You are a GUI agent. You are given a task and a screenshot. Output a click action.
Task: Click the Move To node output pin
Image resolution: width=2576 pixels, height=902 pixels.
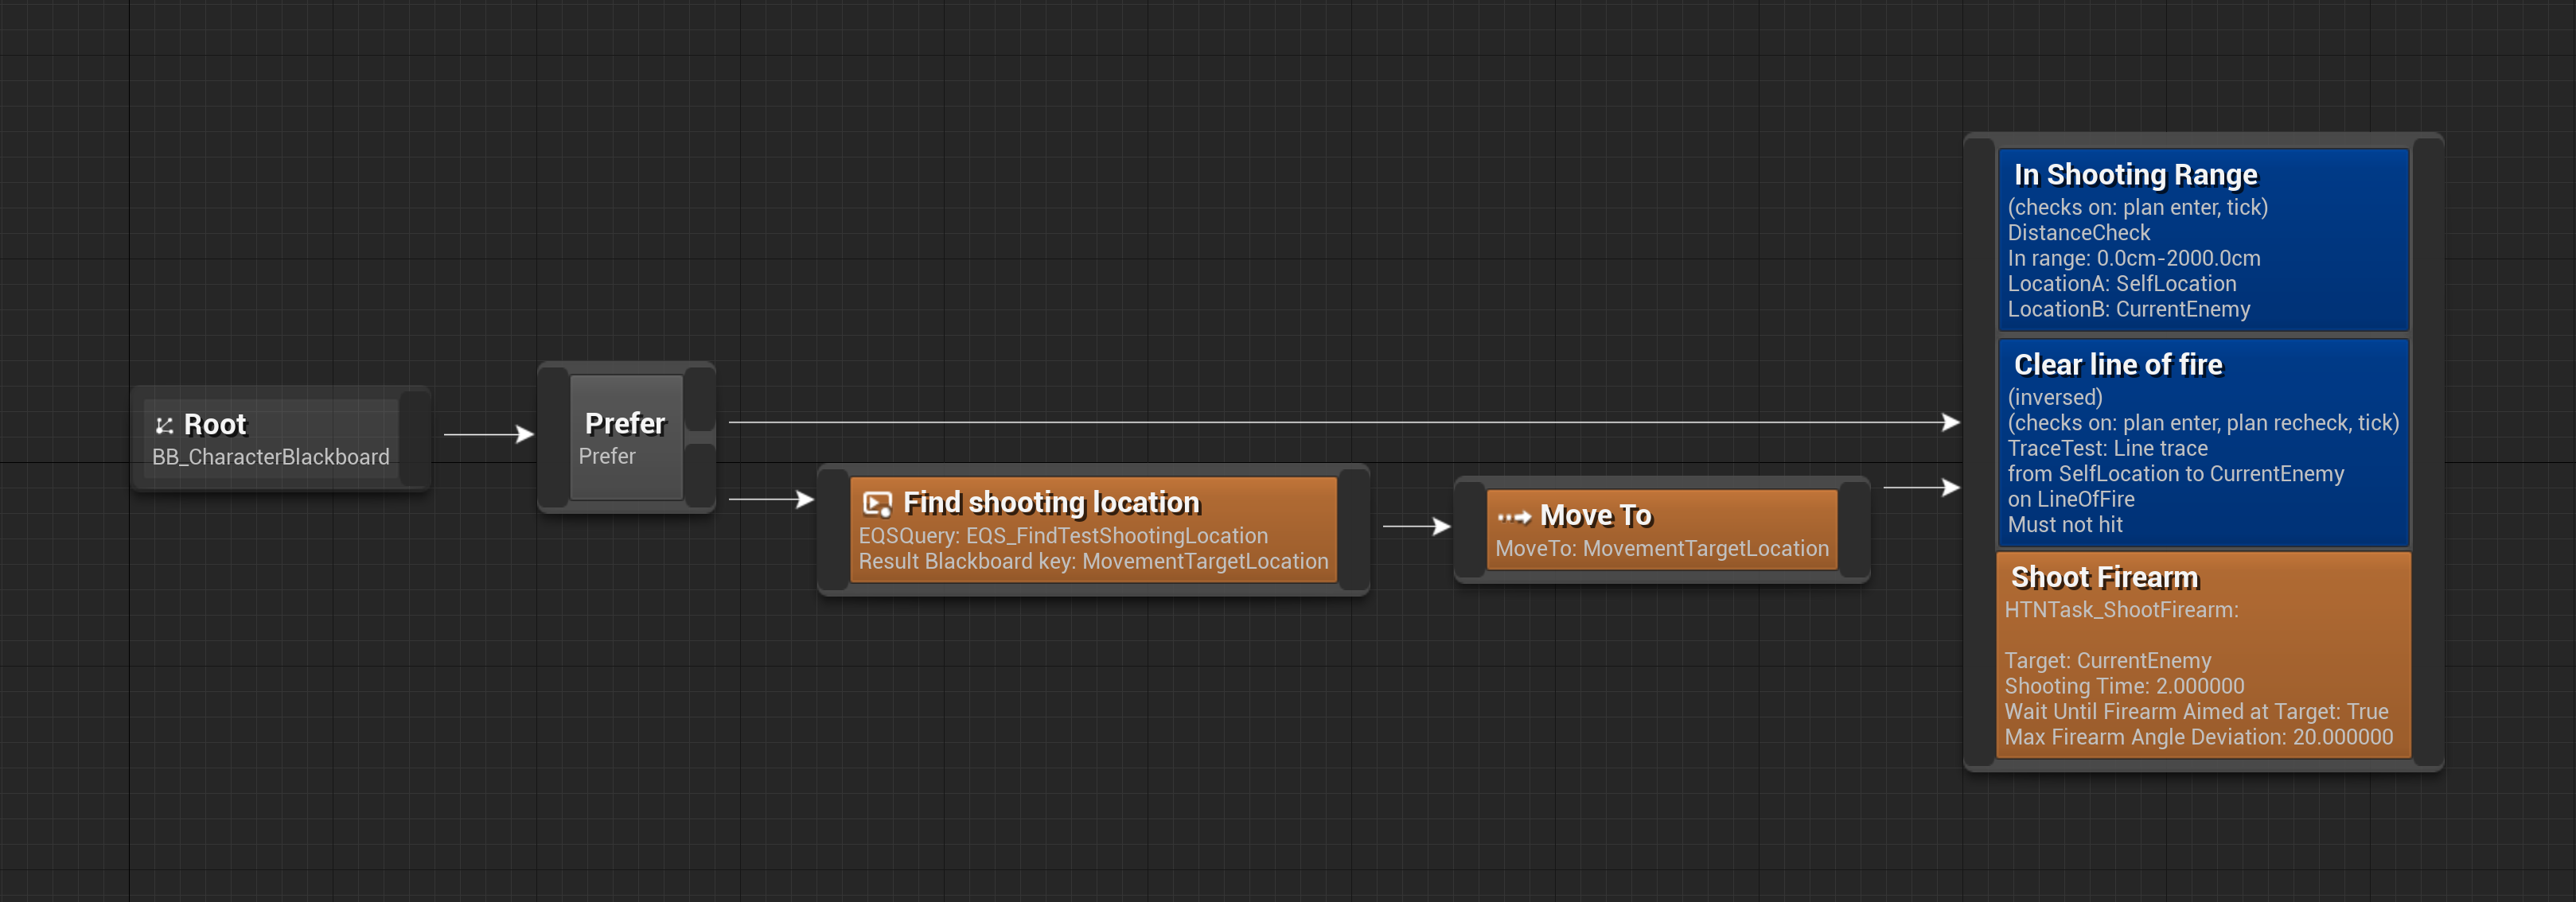click(x=1854, y=529)
